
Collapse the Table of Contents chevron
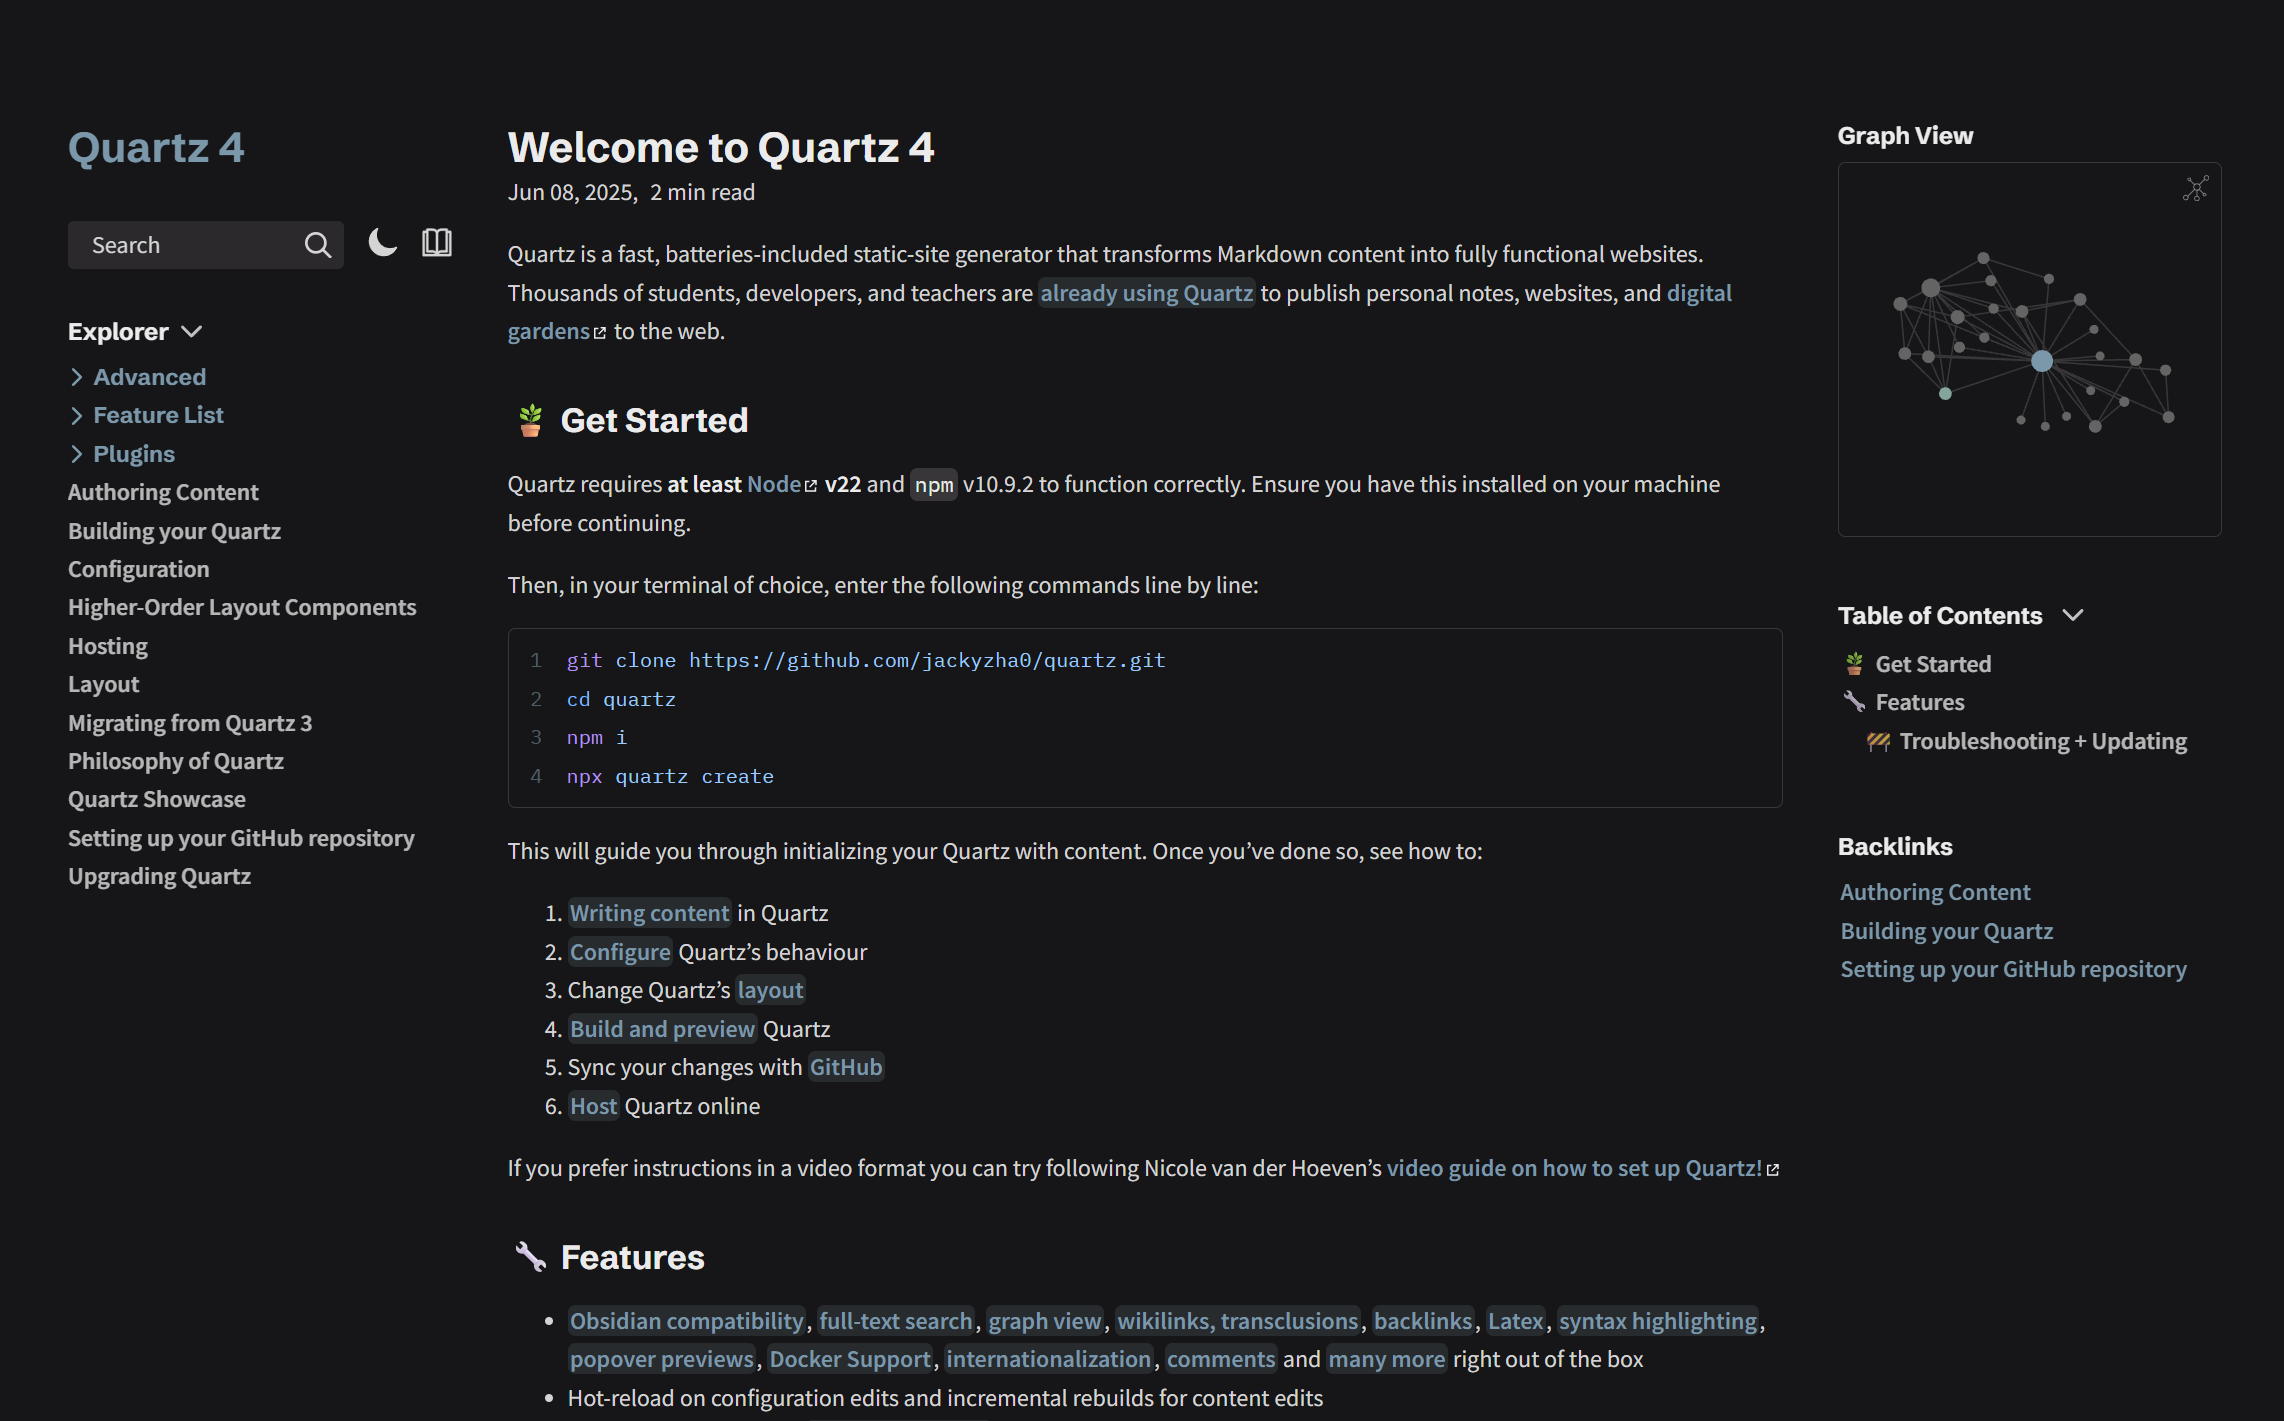point(2073,615)
